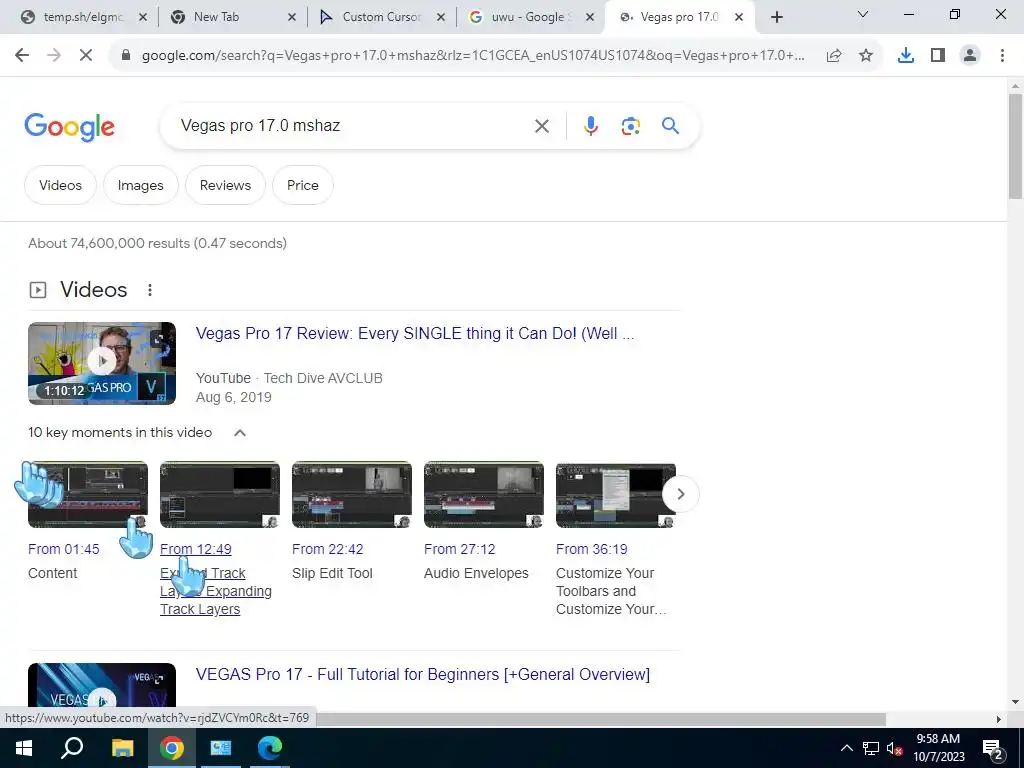
Task: Show hidden system tray icons
Action: coord(846,748)
